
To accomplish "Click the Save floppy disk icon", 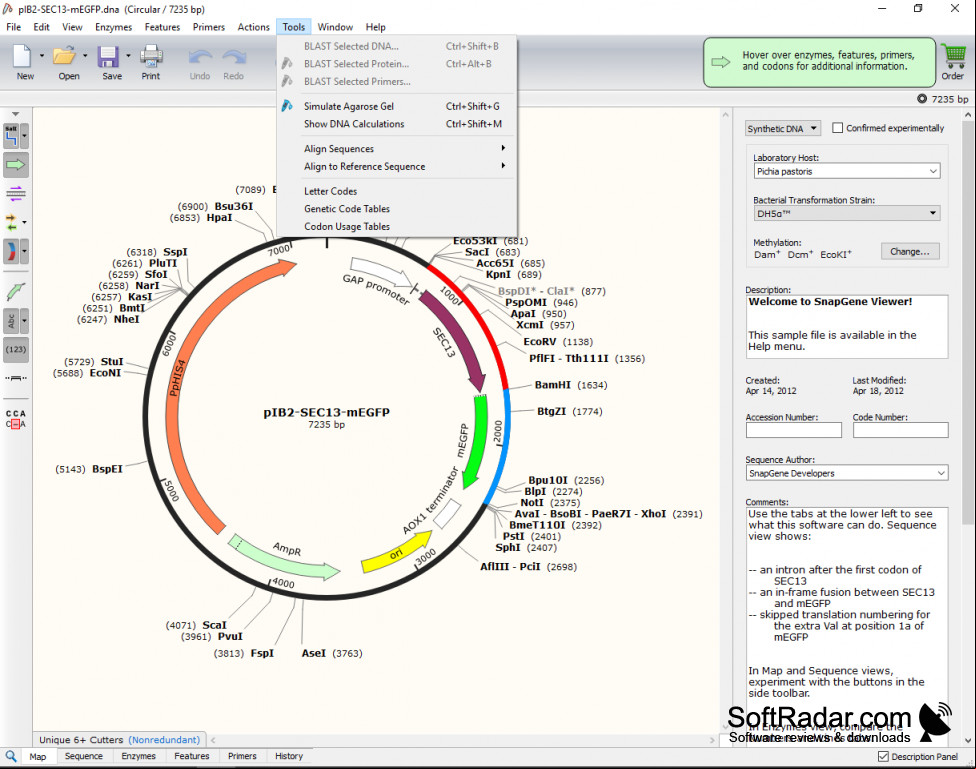I will click(x=108, y=57).
